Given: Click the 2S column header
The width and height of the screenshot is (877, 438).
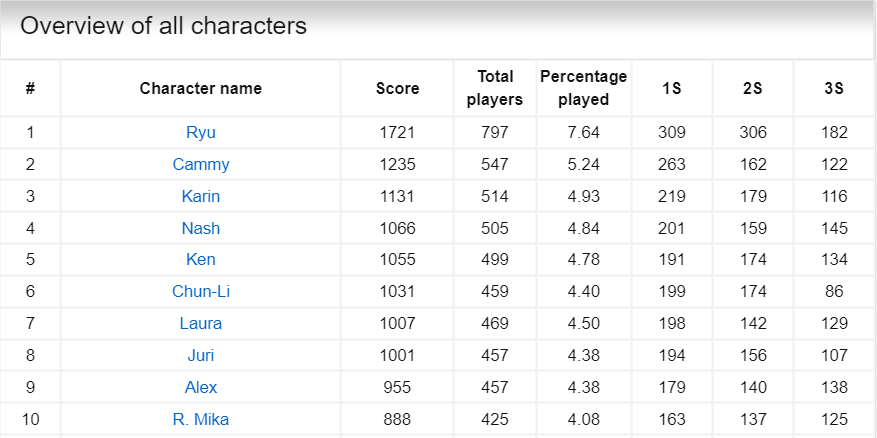Looking at the screenshot, I should pos(753,88).
